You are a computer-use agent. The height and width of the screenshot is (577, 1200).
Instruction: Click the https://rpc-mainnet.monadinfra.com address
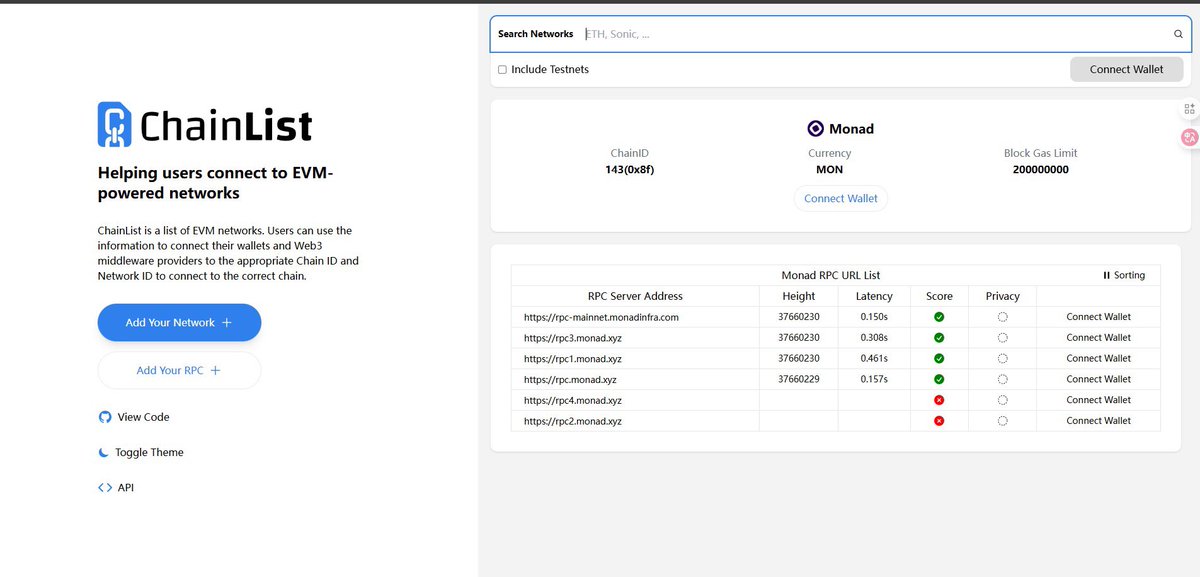[601, 317]
